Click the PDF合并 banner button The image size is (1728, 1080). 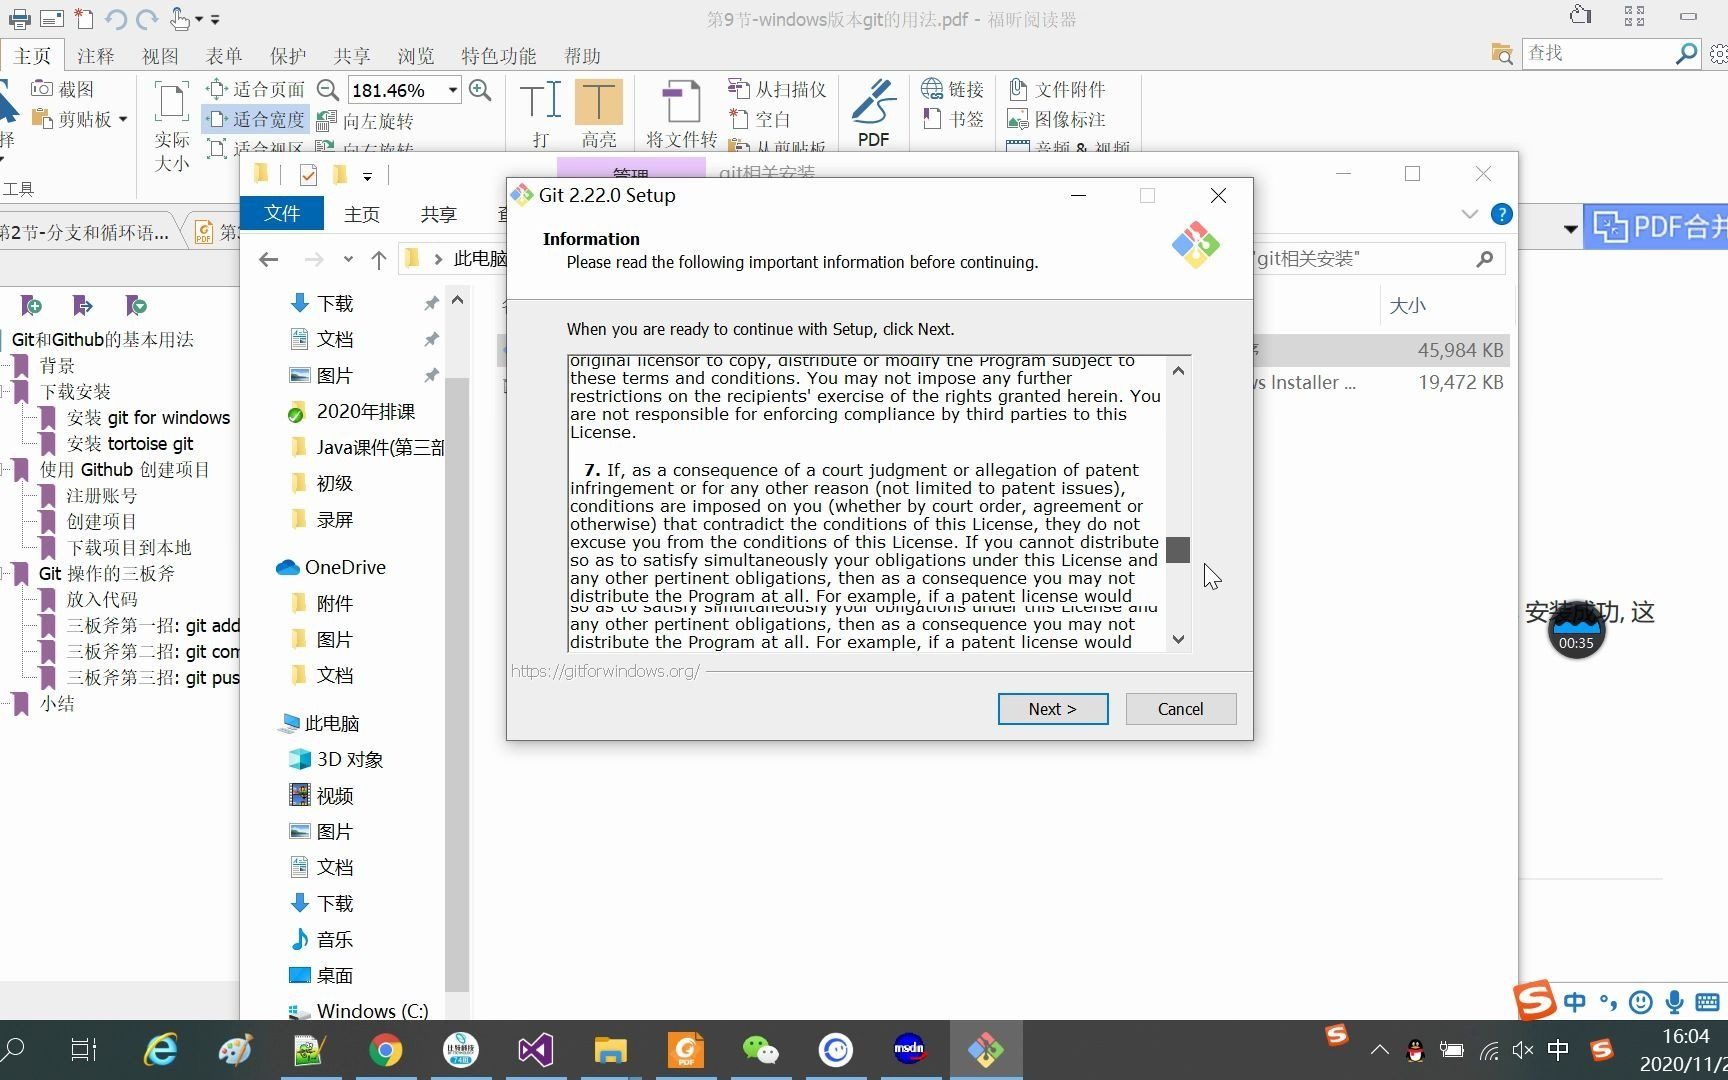[x=1656, y=227]
